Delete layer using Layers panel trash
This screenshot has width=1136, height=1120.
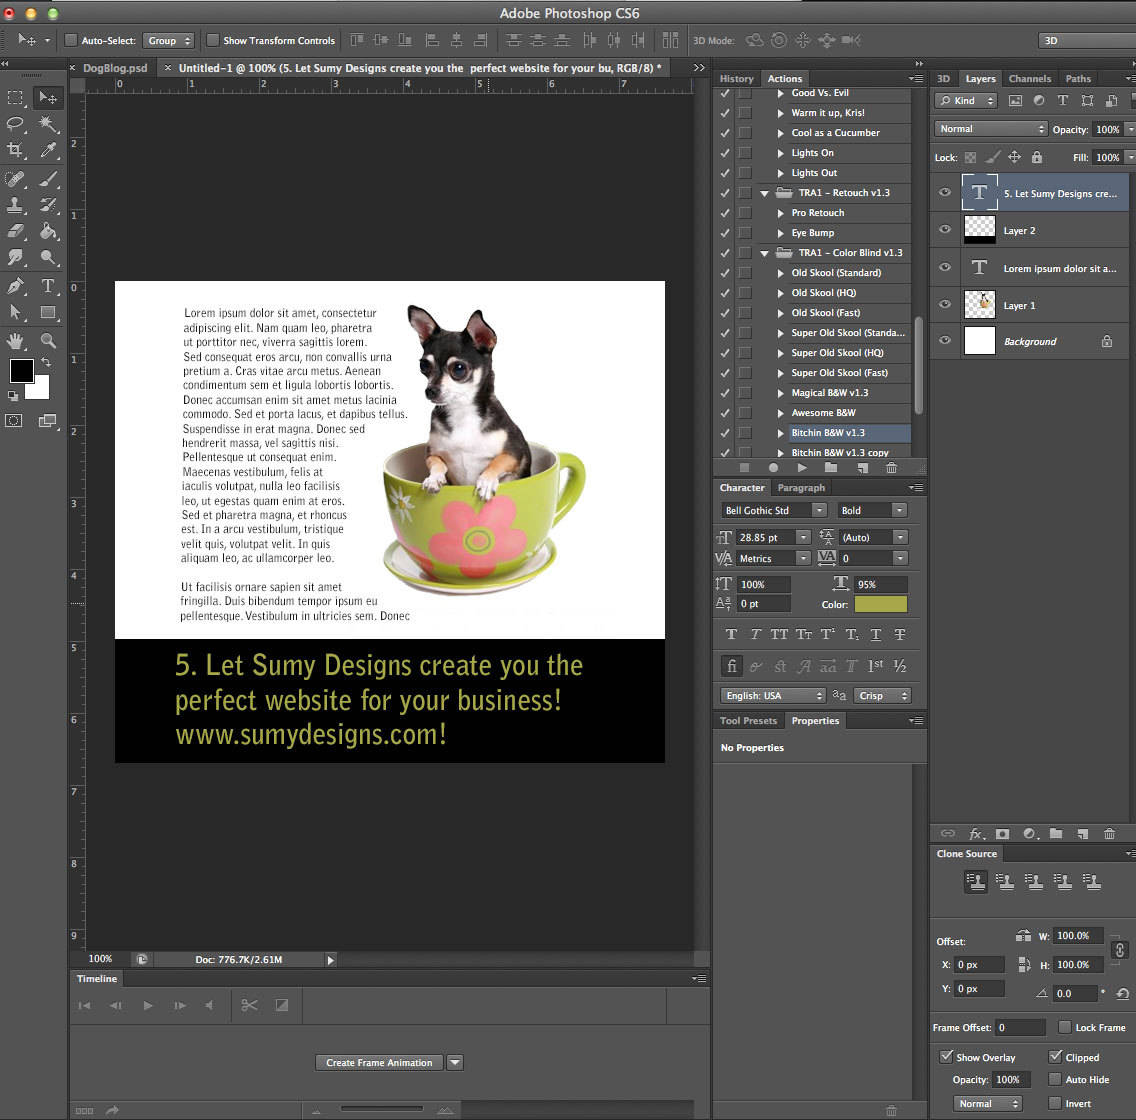click(x=1109, y=834)
